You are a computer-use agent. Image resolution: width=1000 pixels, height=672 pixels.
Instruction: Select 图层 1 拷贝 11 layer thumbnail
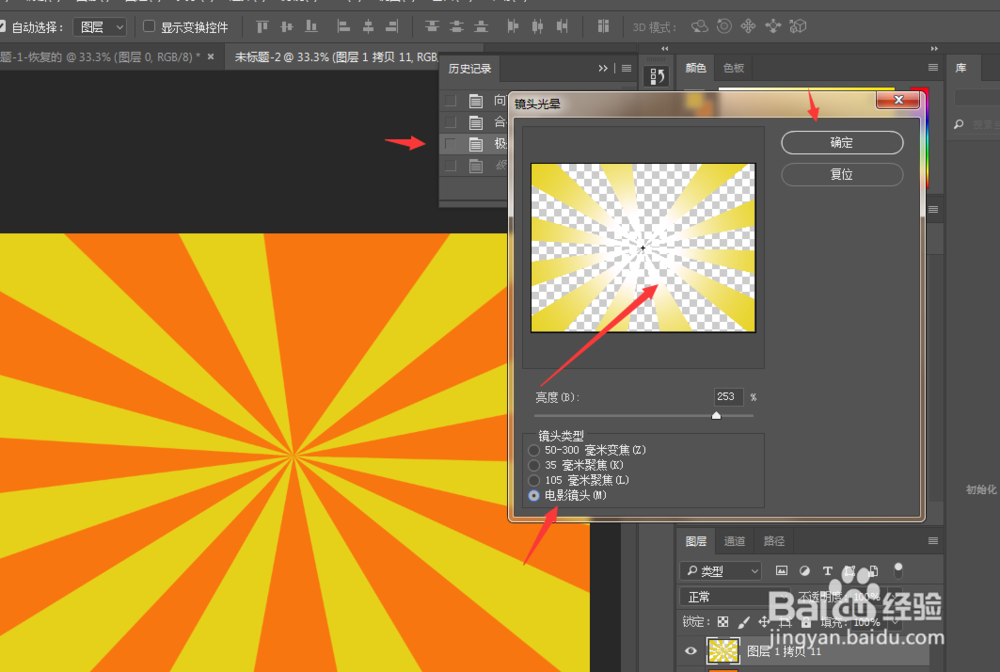[723, 651]
